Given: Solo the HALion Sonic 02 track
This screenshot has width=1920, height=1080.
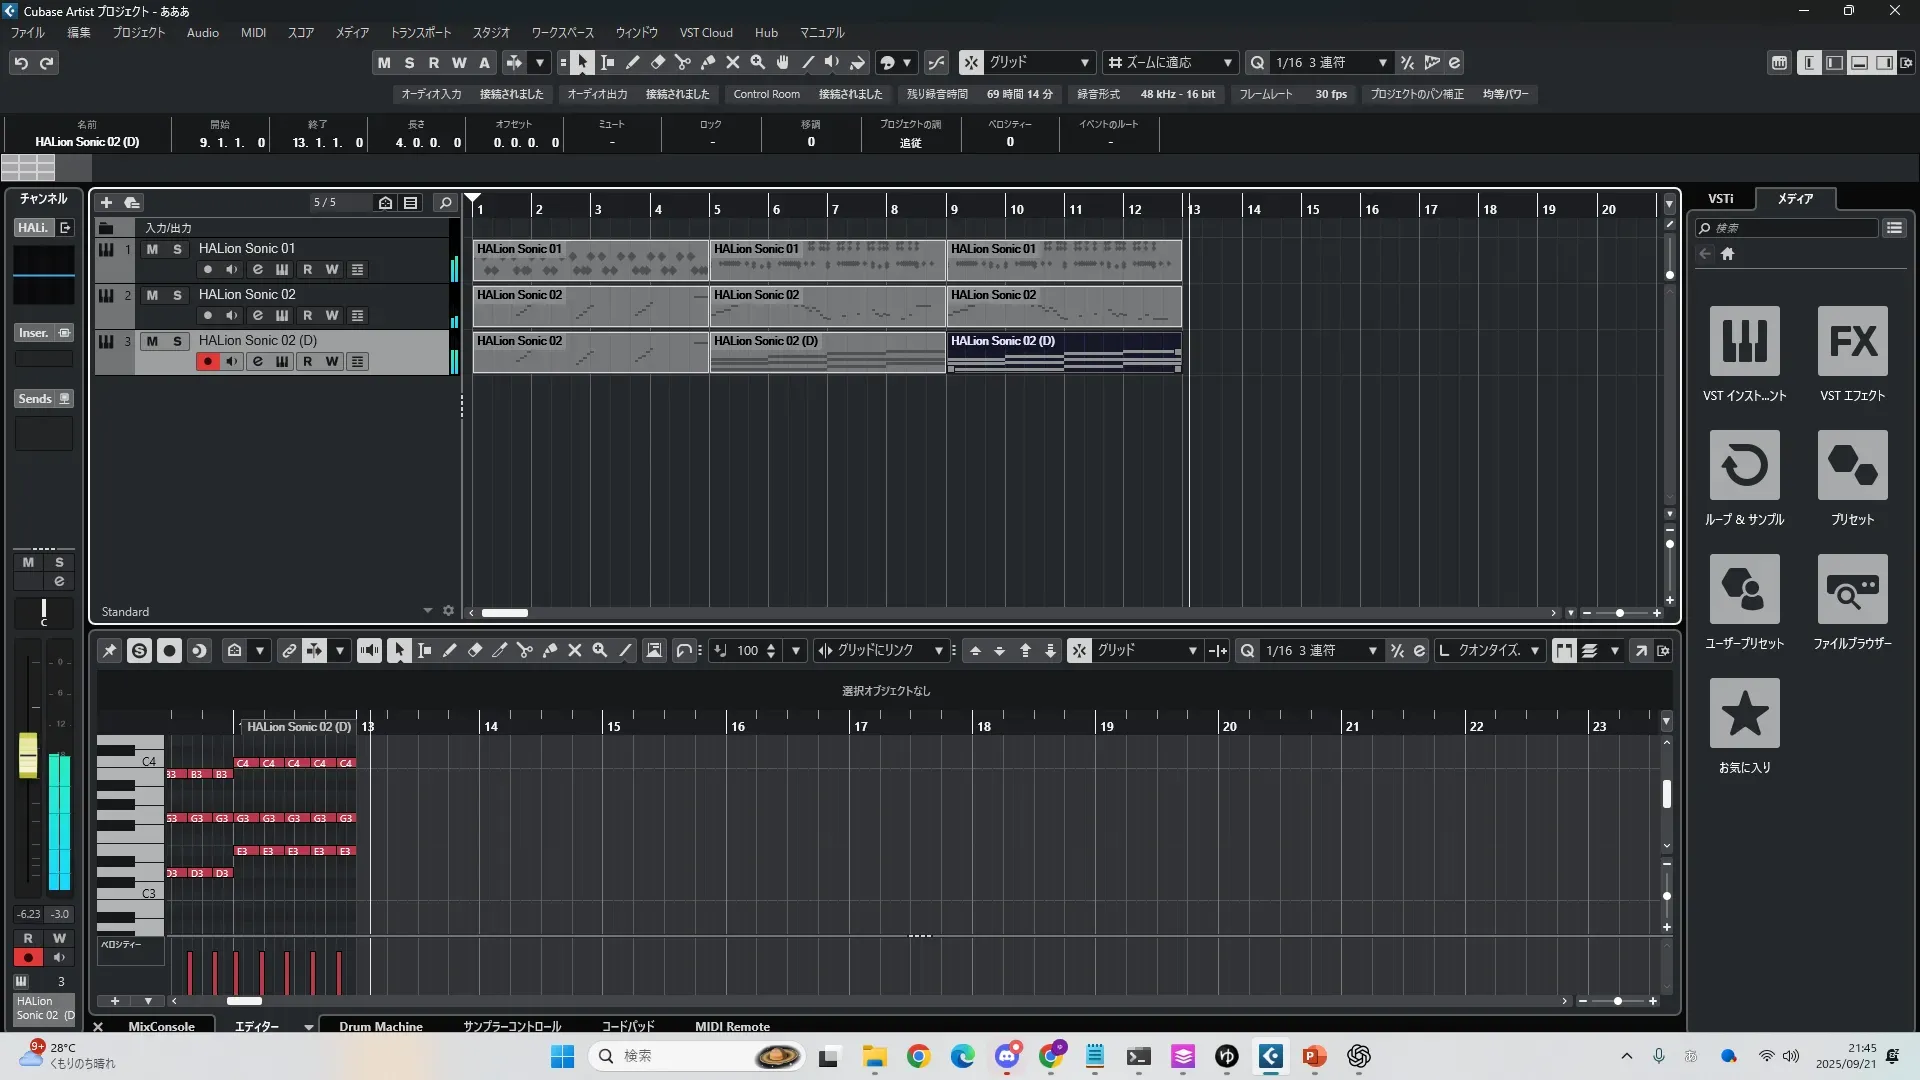Looking at the screenshot, I should coord(177,295).
